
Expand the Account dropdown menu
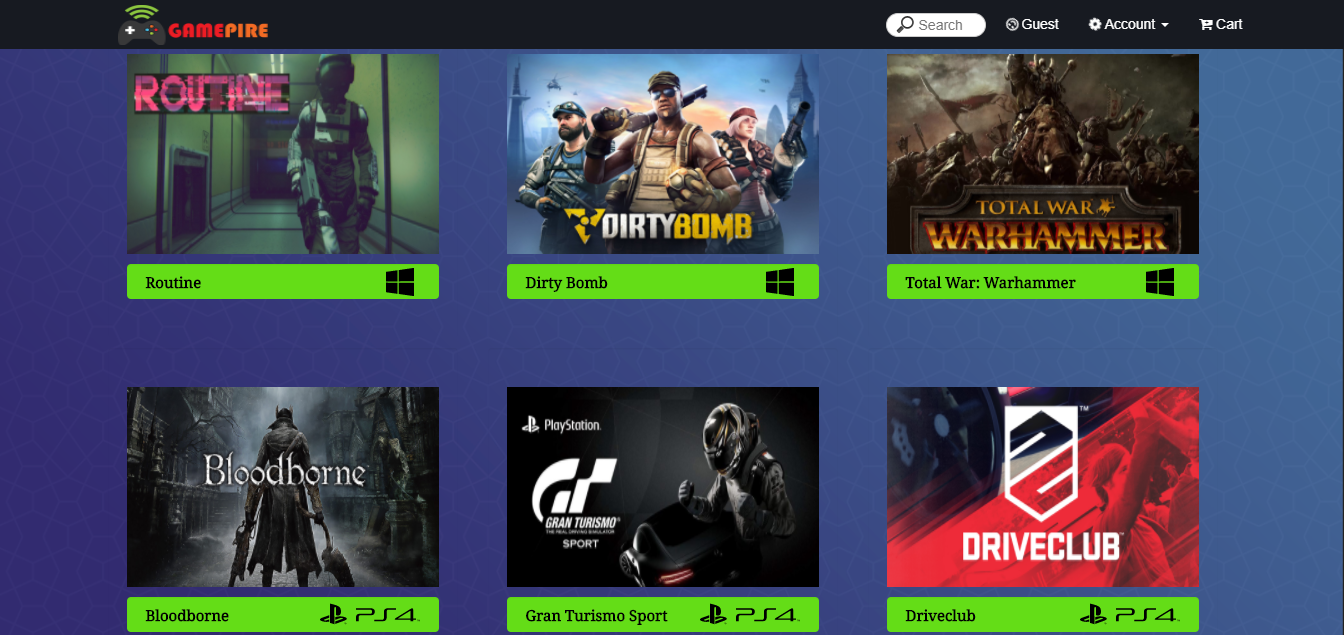click(1129, 24)
